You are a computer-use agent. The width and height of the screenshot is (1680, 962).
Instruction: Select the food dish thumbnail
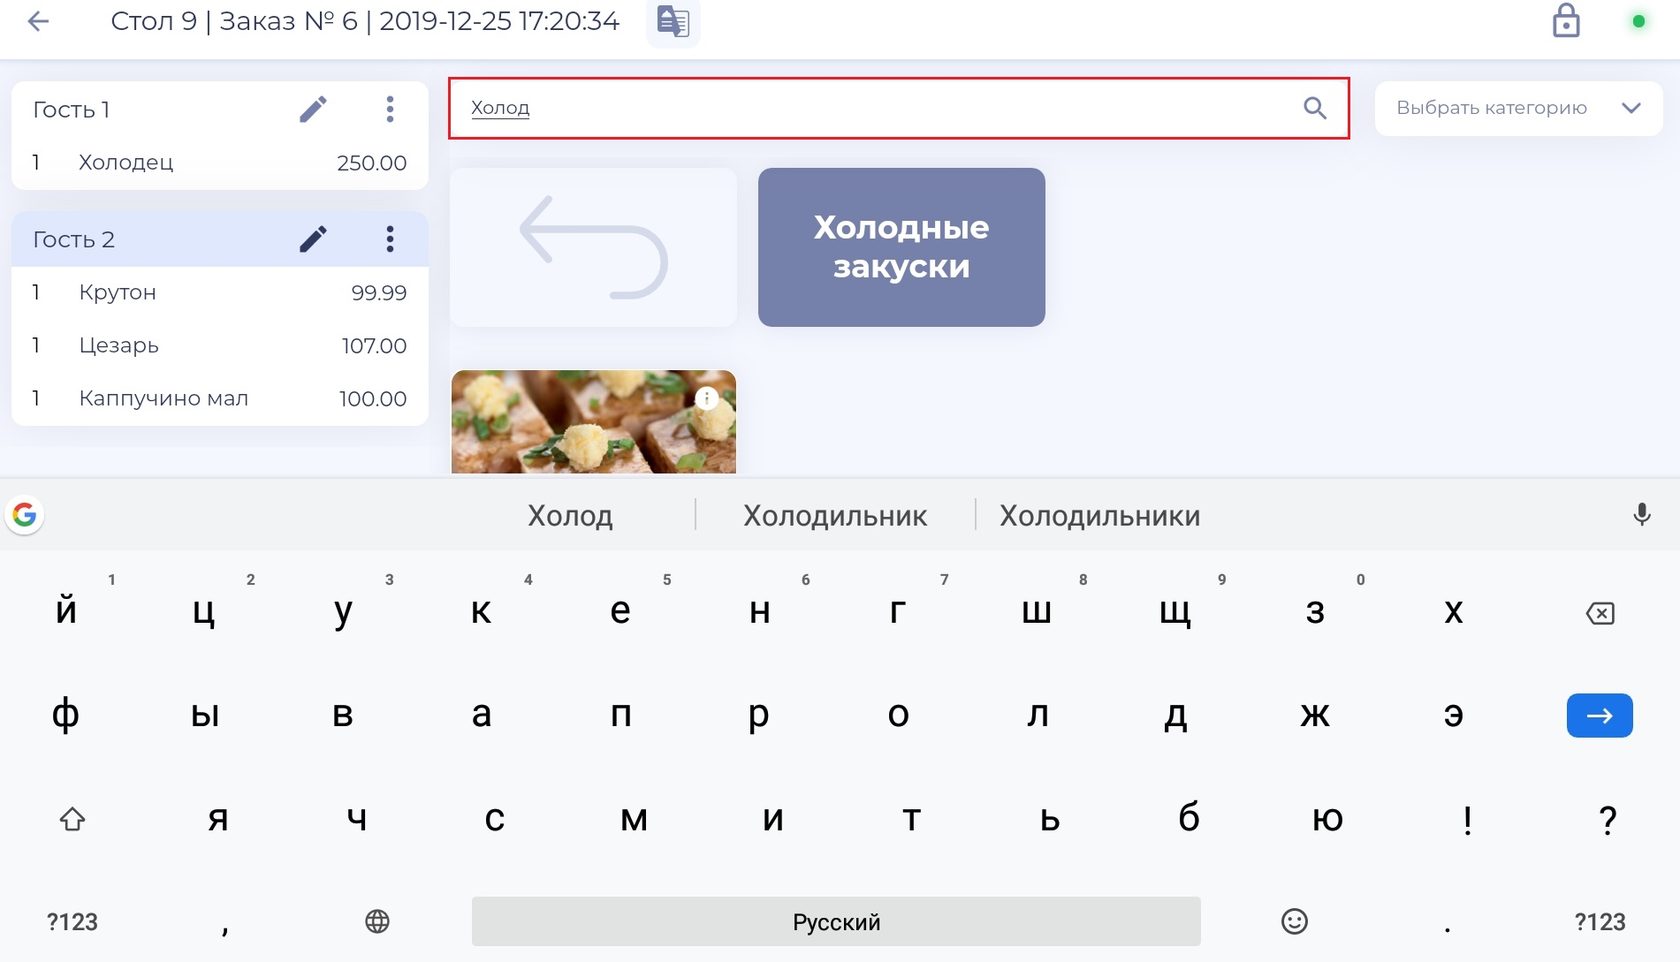click(593, 422)
